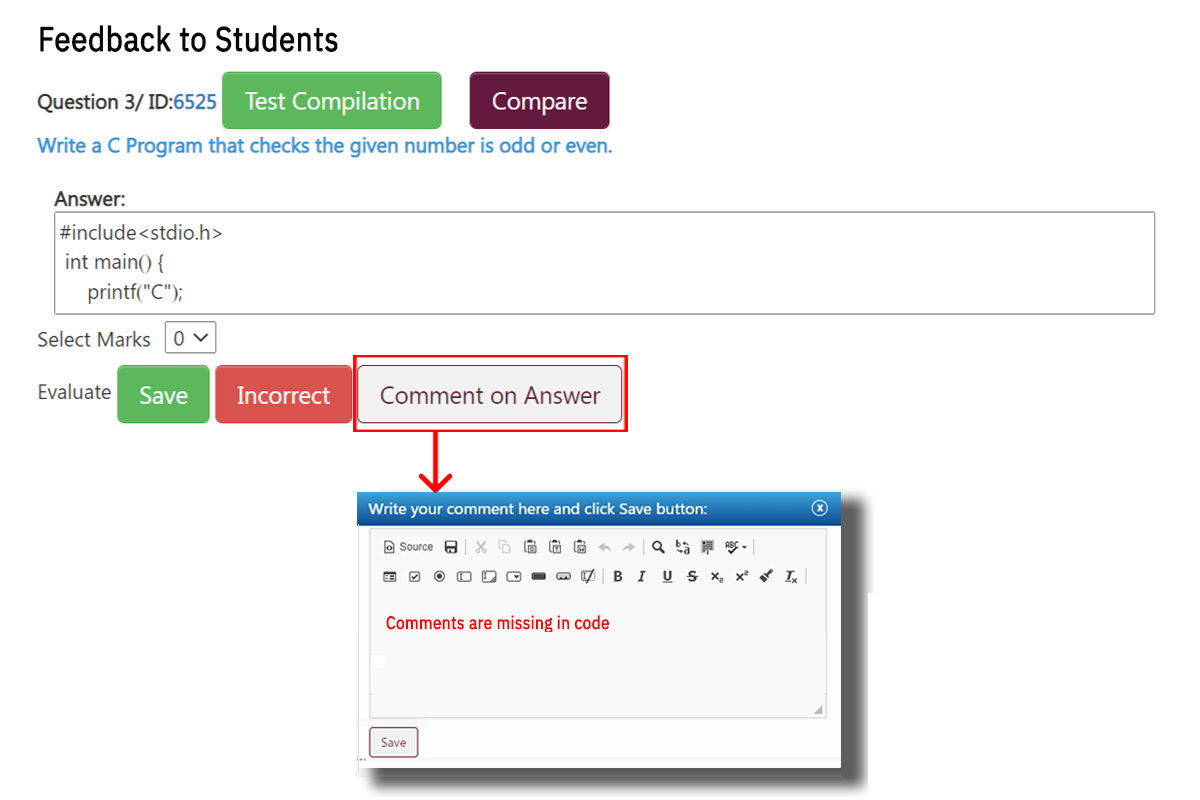1200x800 pixels.
Task: Click the floppy-disk Save icon in editor toolbar
Action: click(451, 547)
